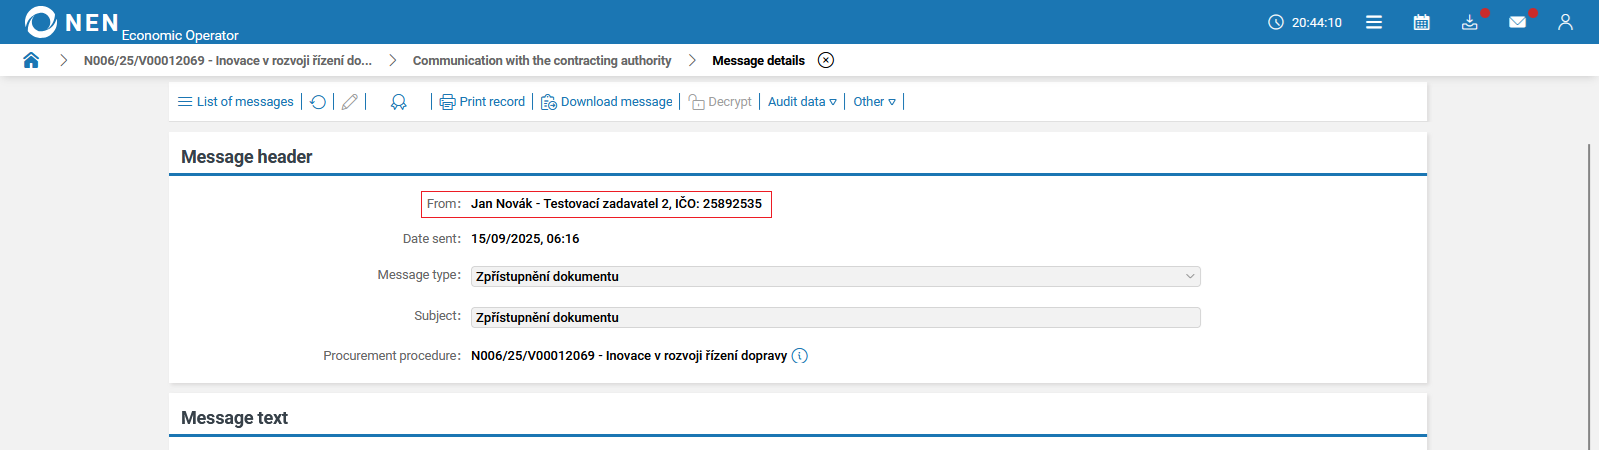Viewport: 1599px width, 450px height.
Task: Click Download message
Action: pyautogui.click(x=617, y=102)
